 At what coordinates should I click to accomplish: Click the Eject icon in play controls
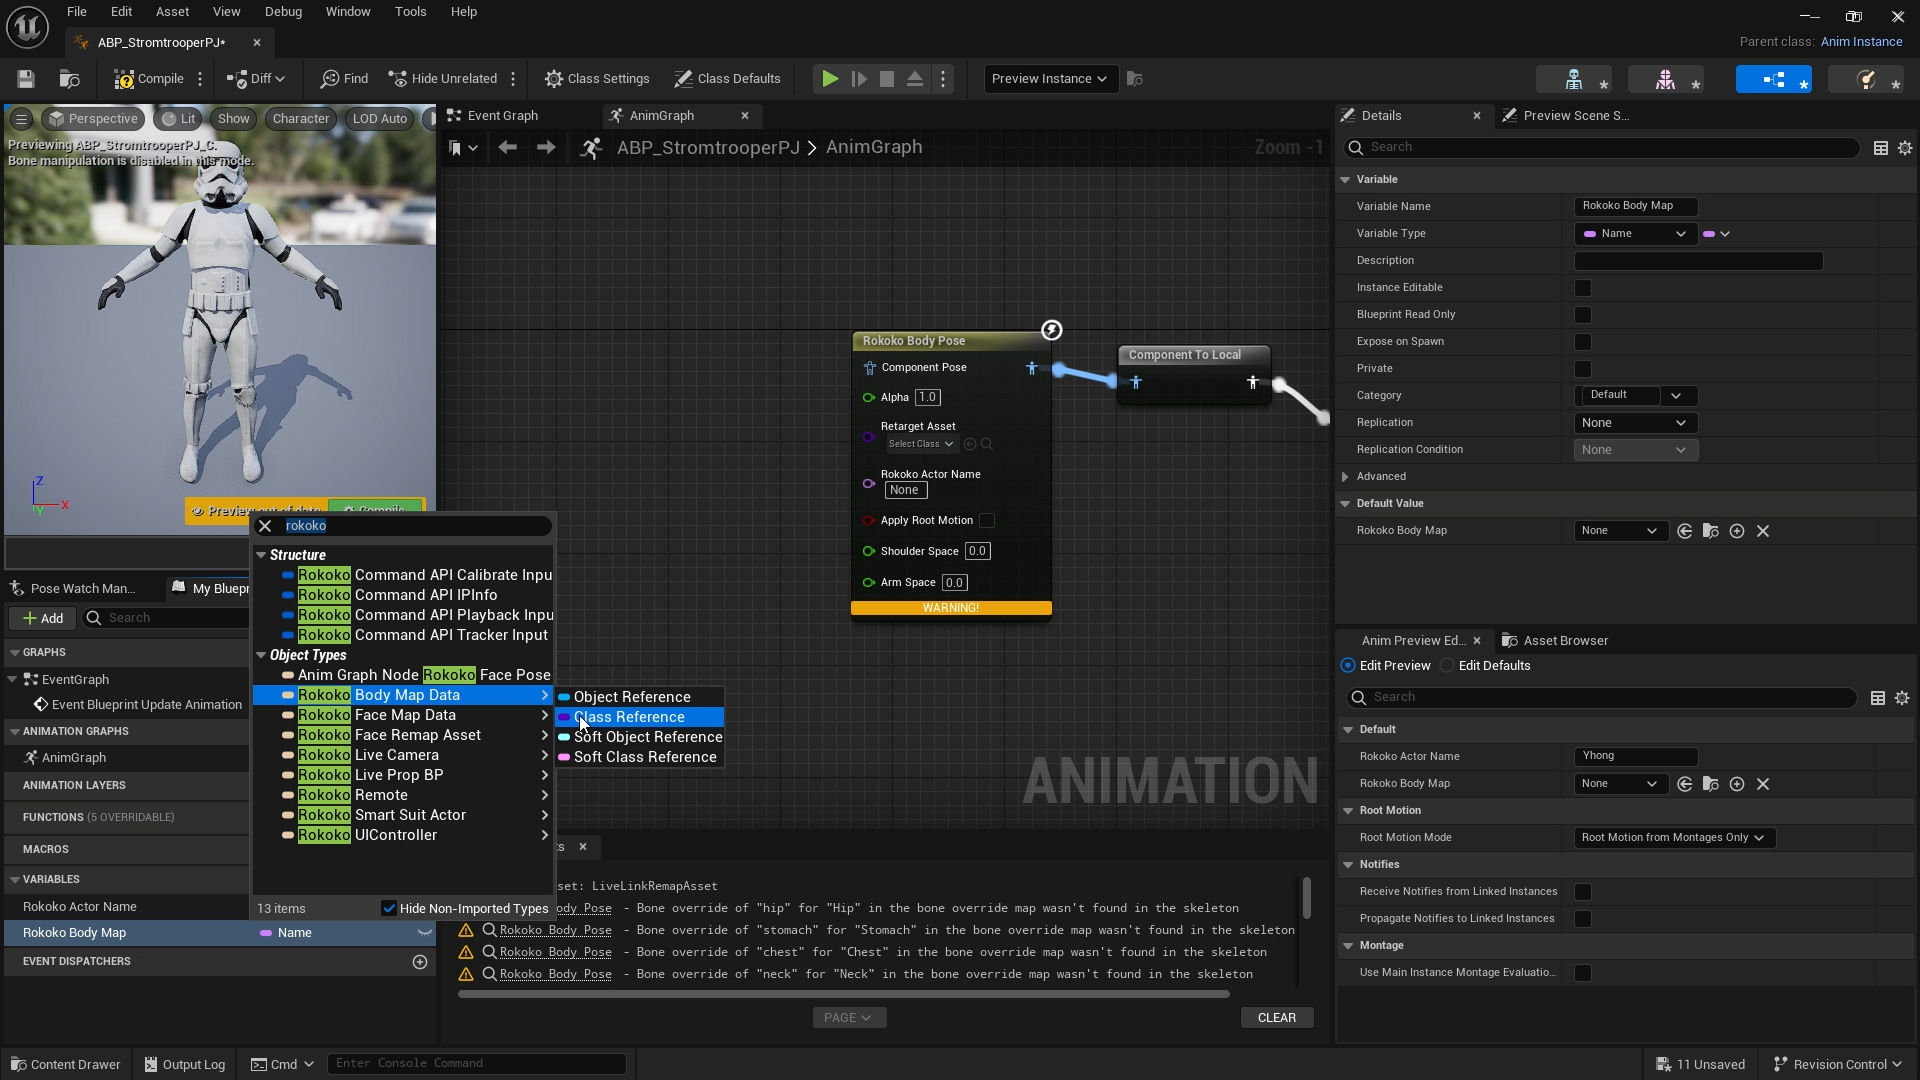pos(915,79)
